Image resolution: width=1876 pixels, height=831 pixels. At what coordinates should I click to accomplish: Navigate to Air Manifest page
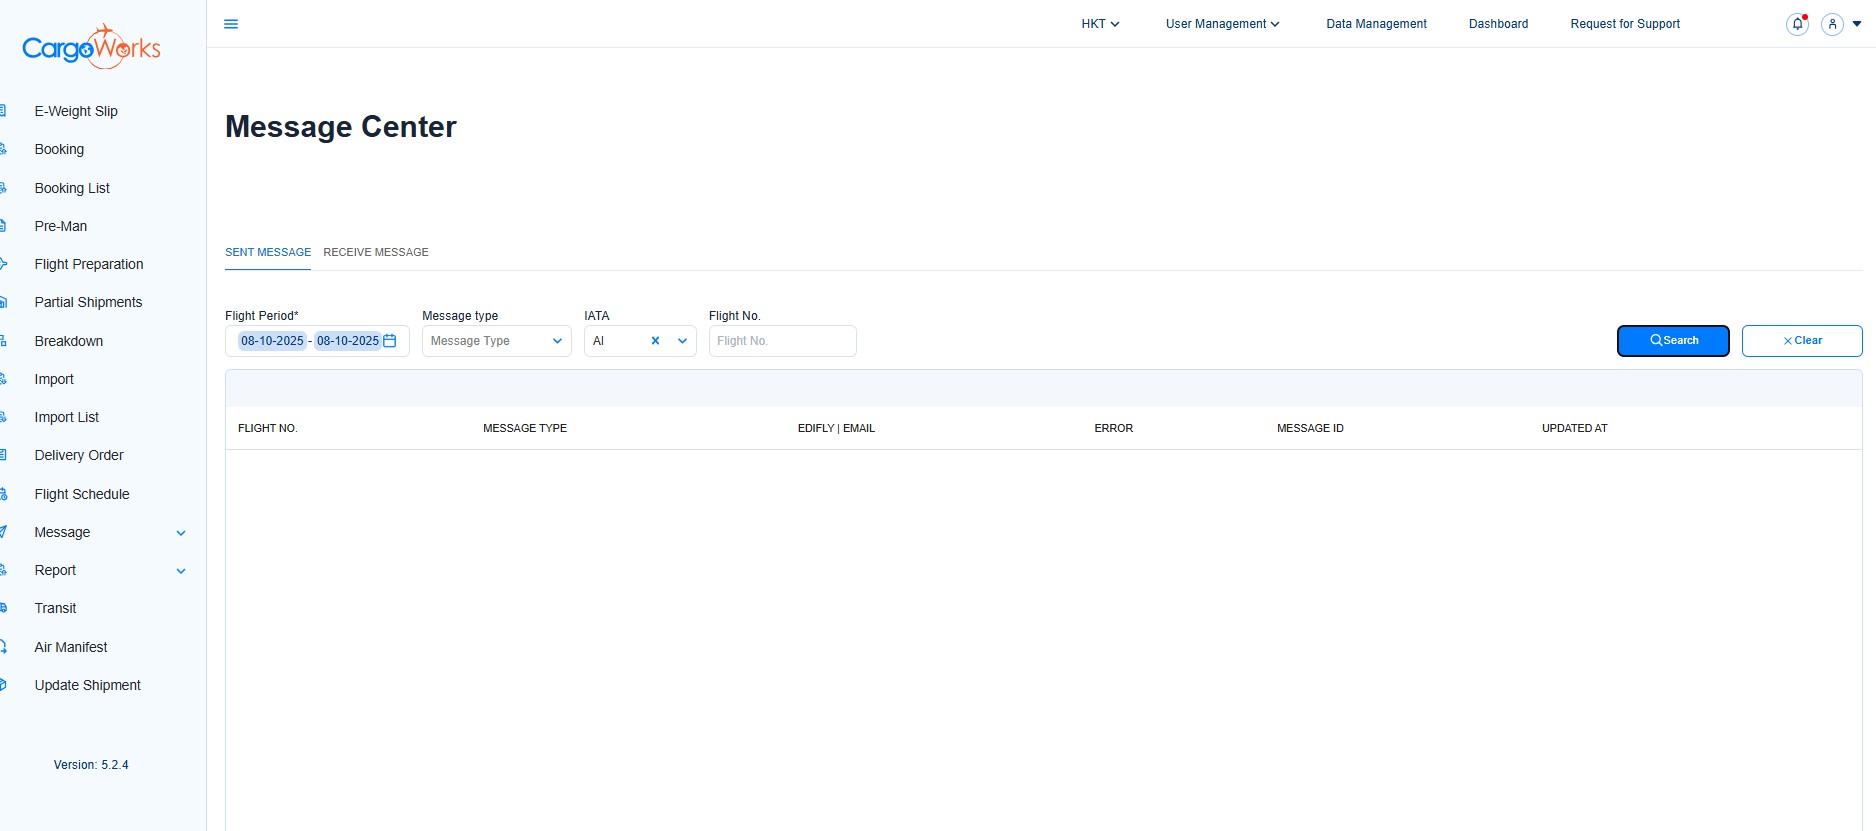[x=71, y=647]
